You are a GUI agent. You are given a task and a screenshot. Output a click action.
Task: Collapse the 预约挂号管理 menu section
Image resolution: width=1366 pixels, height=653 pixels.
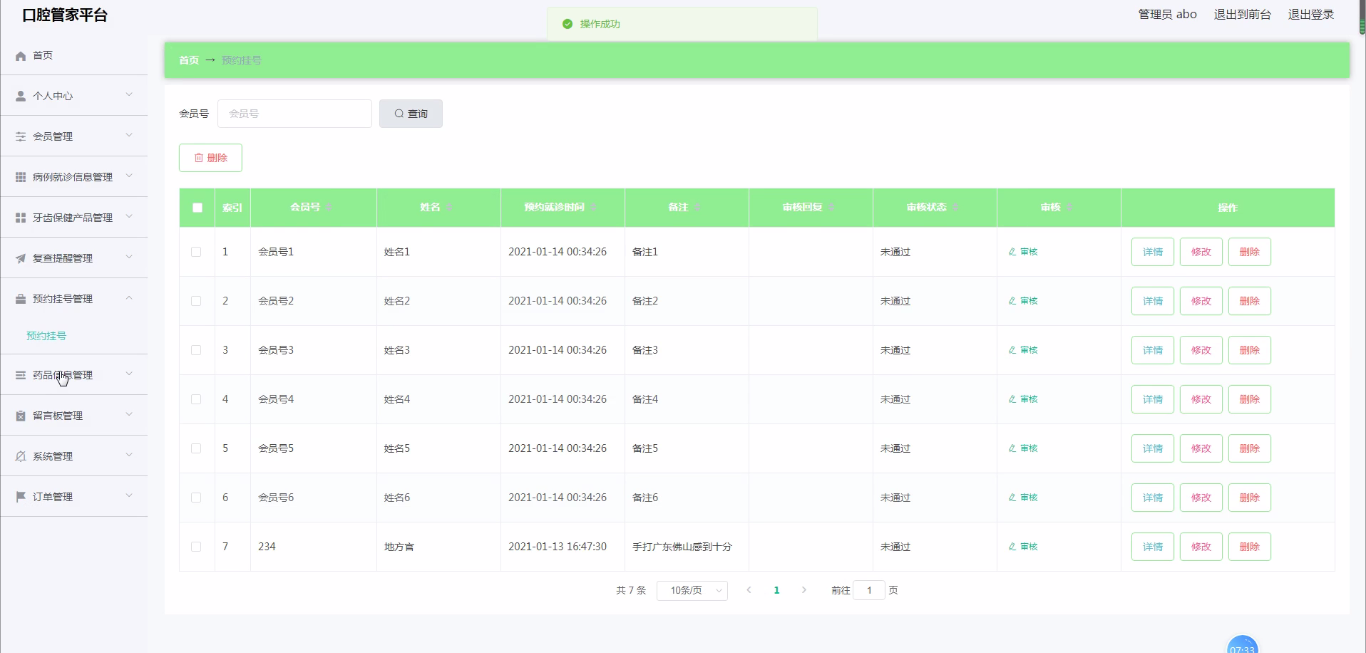pos(74,299)
